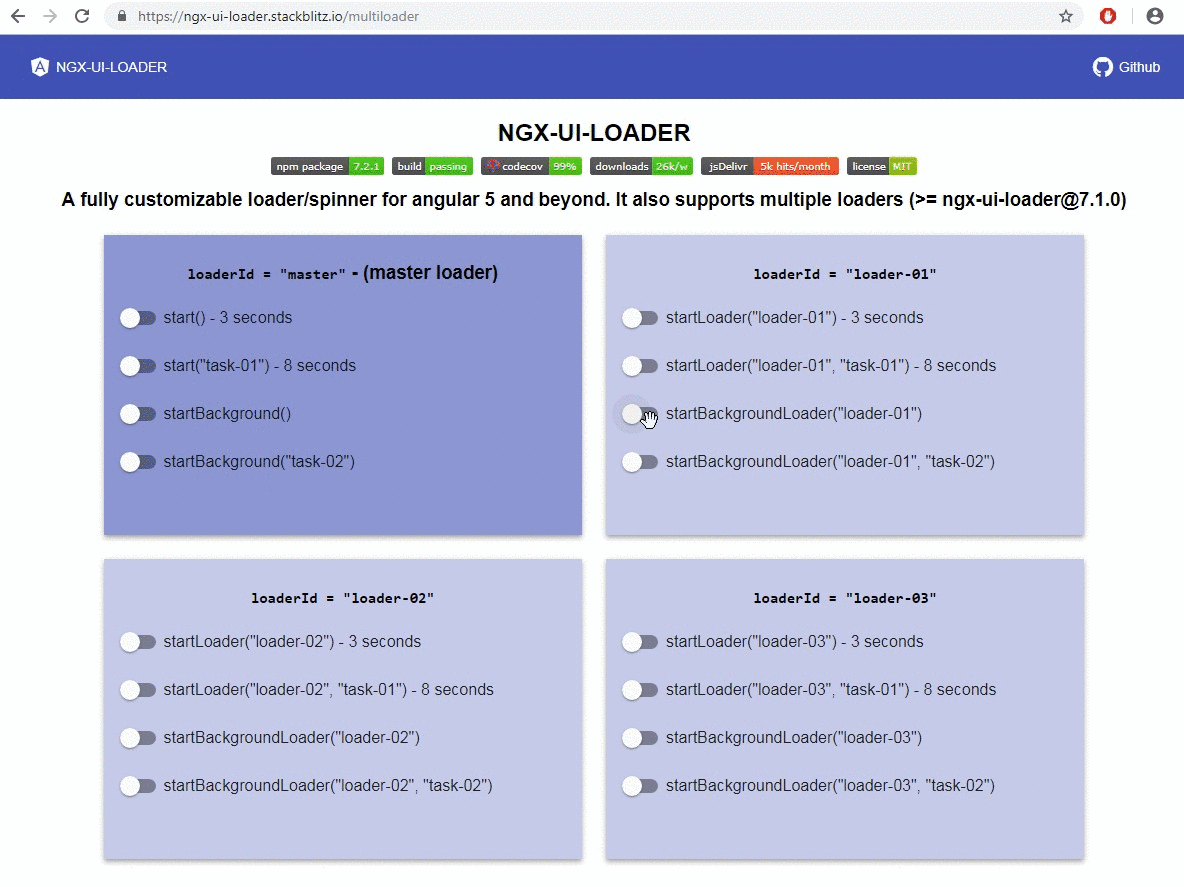The height and width of the screenshot is (887, 1184).
Task: Click the loaderId = "loader-01" heading
Action: pos(845,274)
